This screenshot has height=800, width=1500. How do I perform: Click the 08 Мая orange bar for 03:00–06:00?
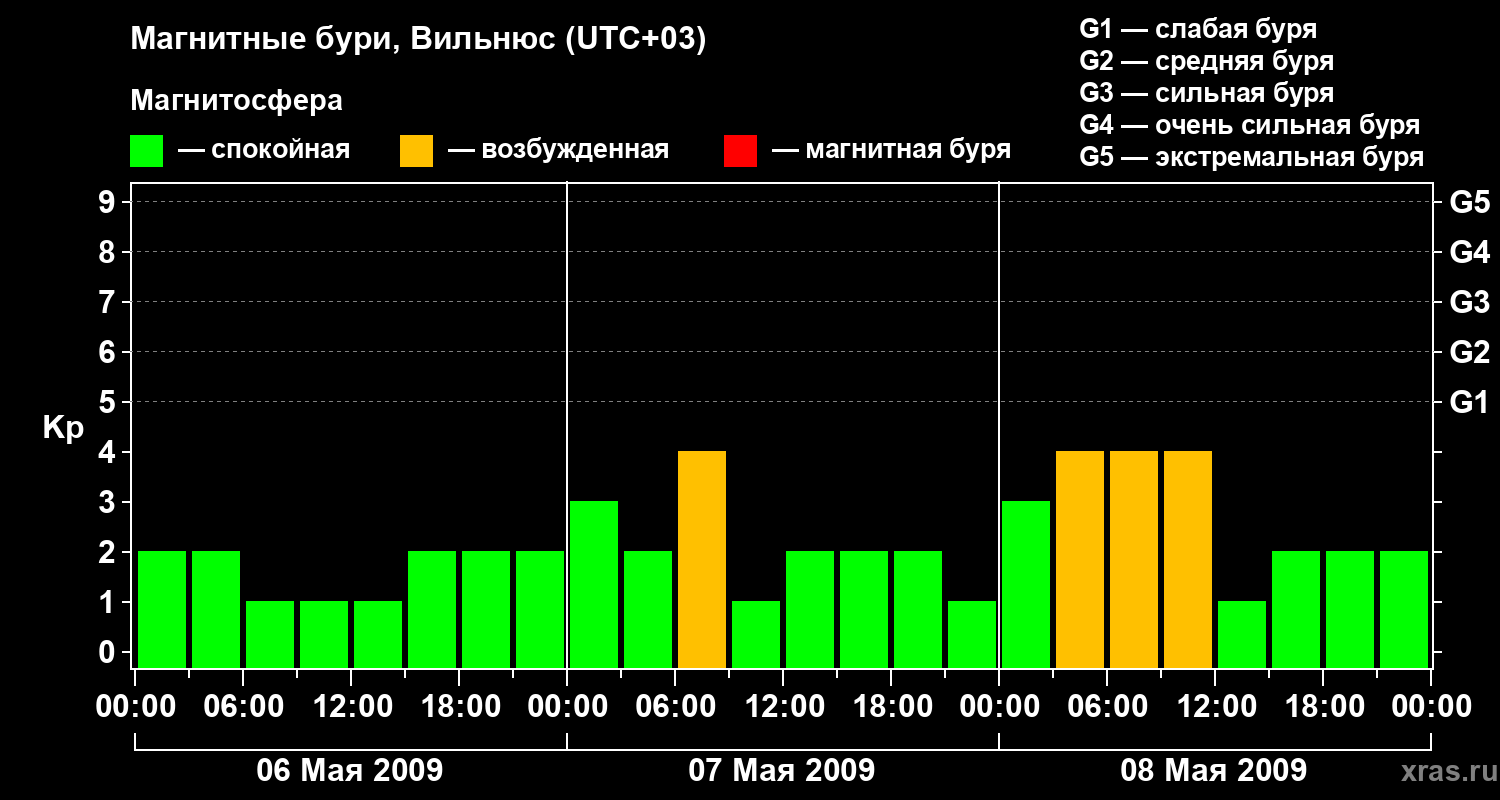coord(1080,559)
